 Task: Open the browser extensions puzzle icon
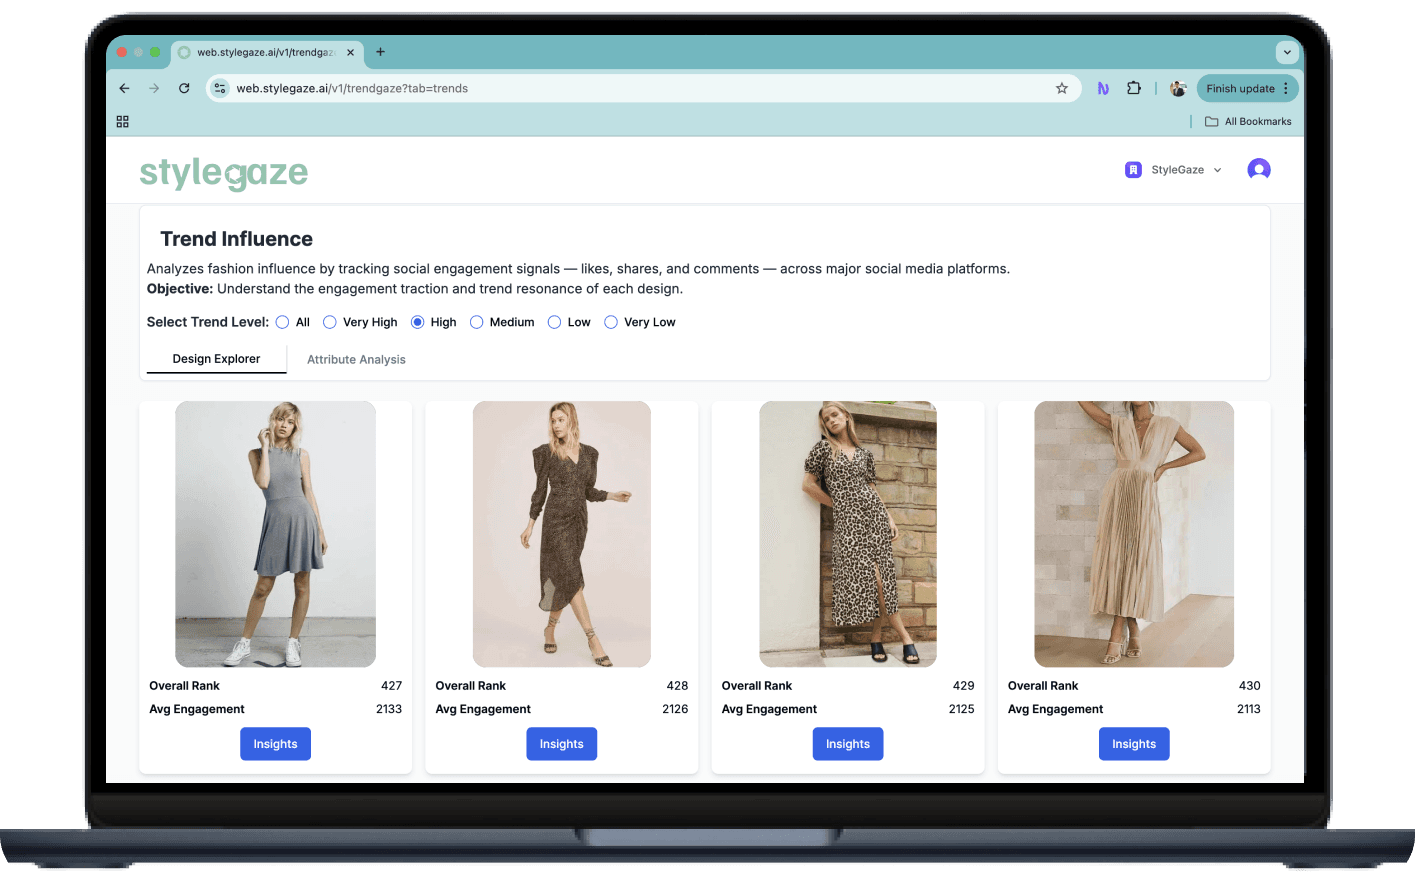click(x=1134, y=88)
